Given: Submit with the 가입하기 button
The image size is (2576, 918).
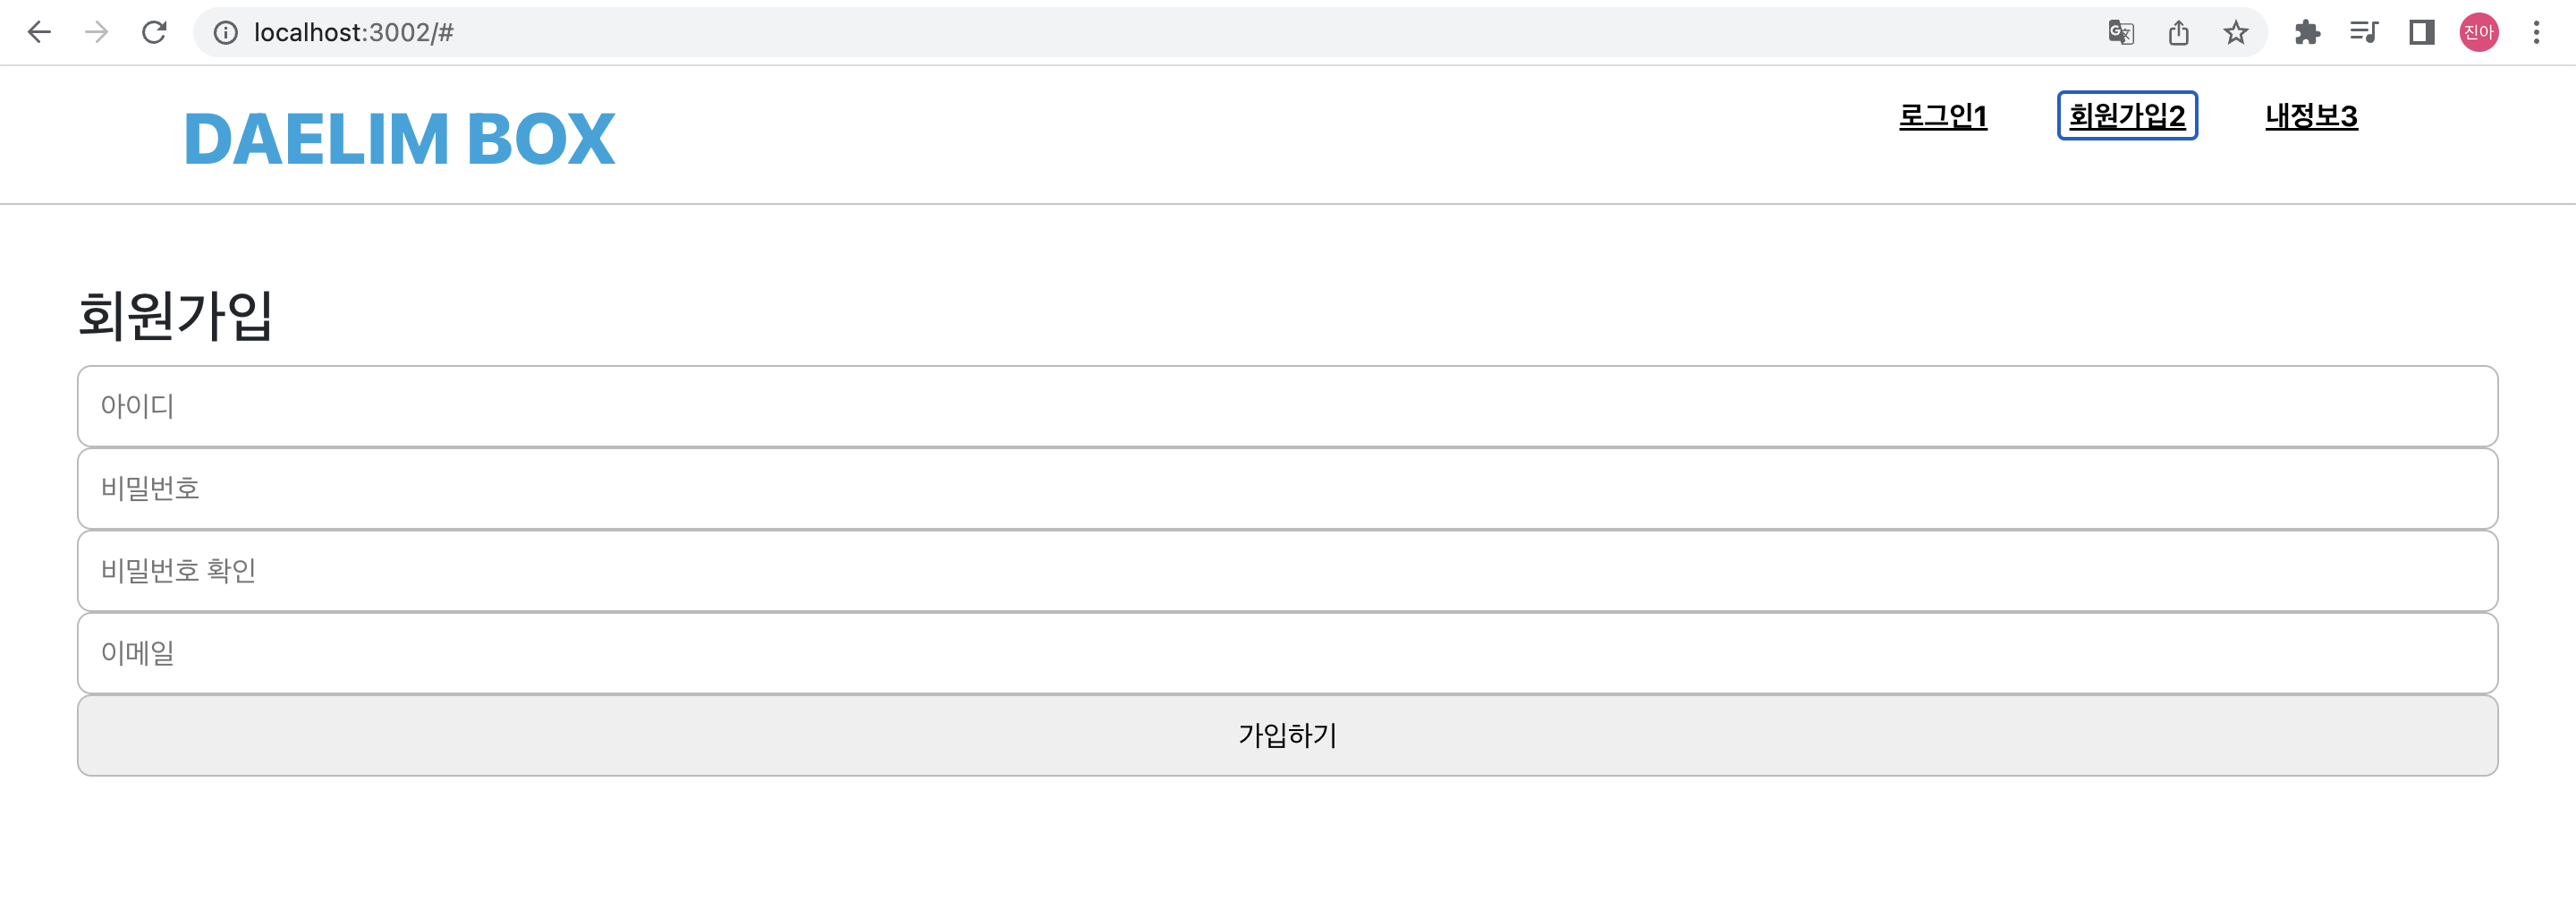Looking at the screenshot, I should click(1288, 736).
